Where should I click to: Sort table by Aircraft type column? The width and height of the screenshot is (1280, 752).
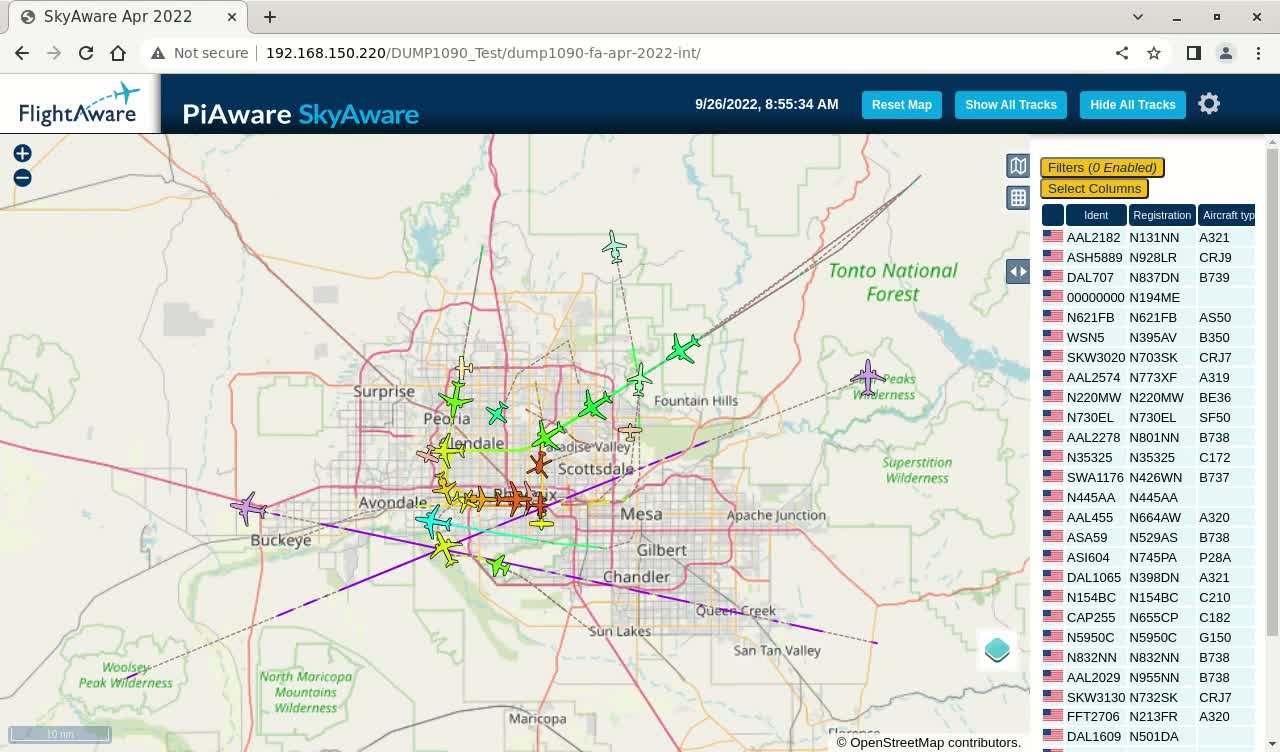tap(1227, 215)
